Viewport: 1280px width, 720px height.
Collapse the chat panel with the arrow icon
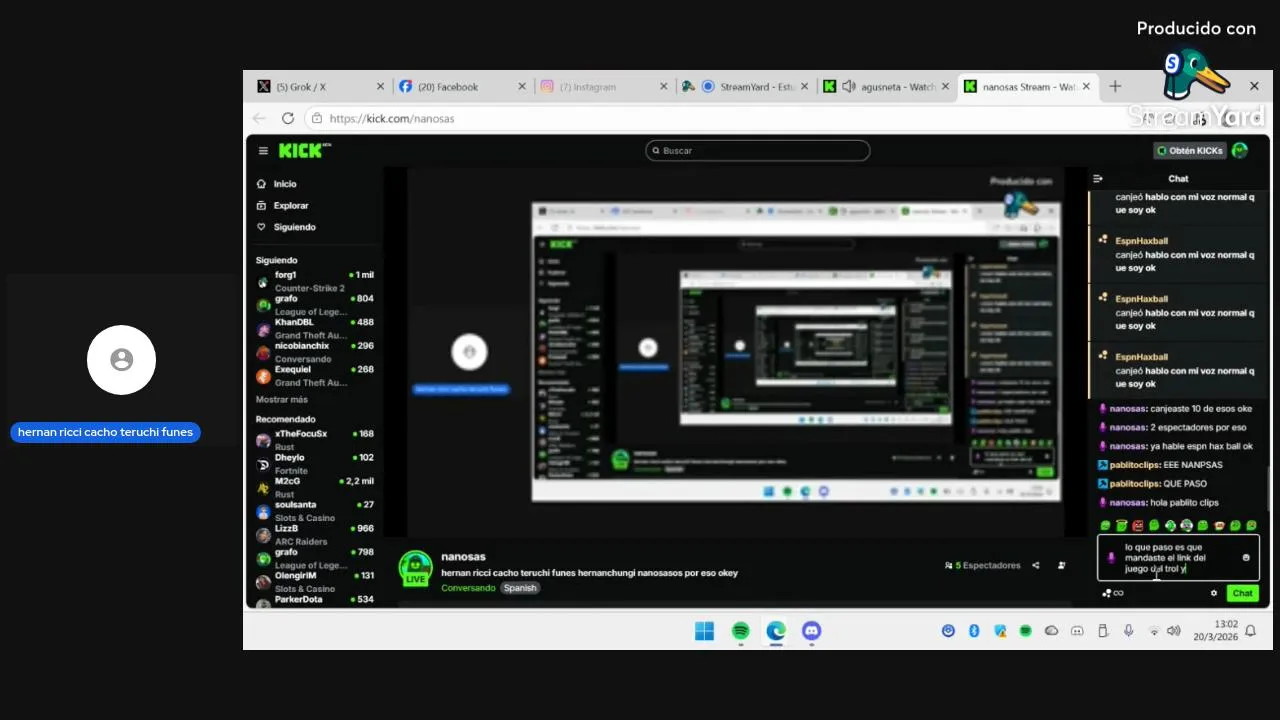[x=1098, y=179]
